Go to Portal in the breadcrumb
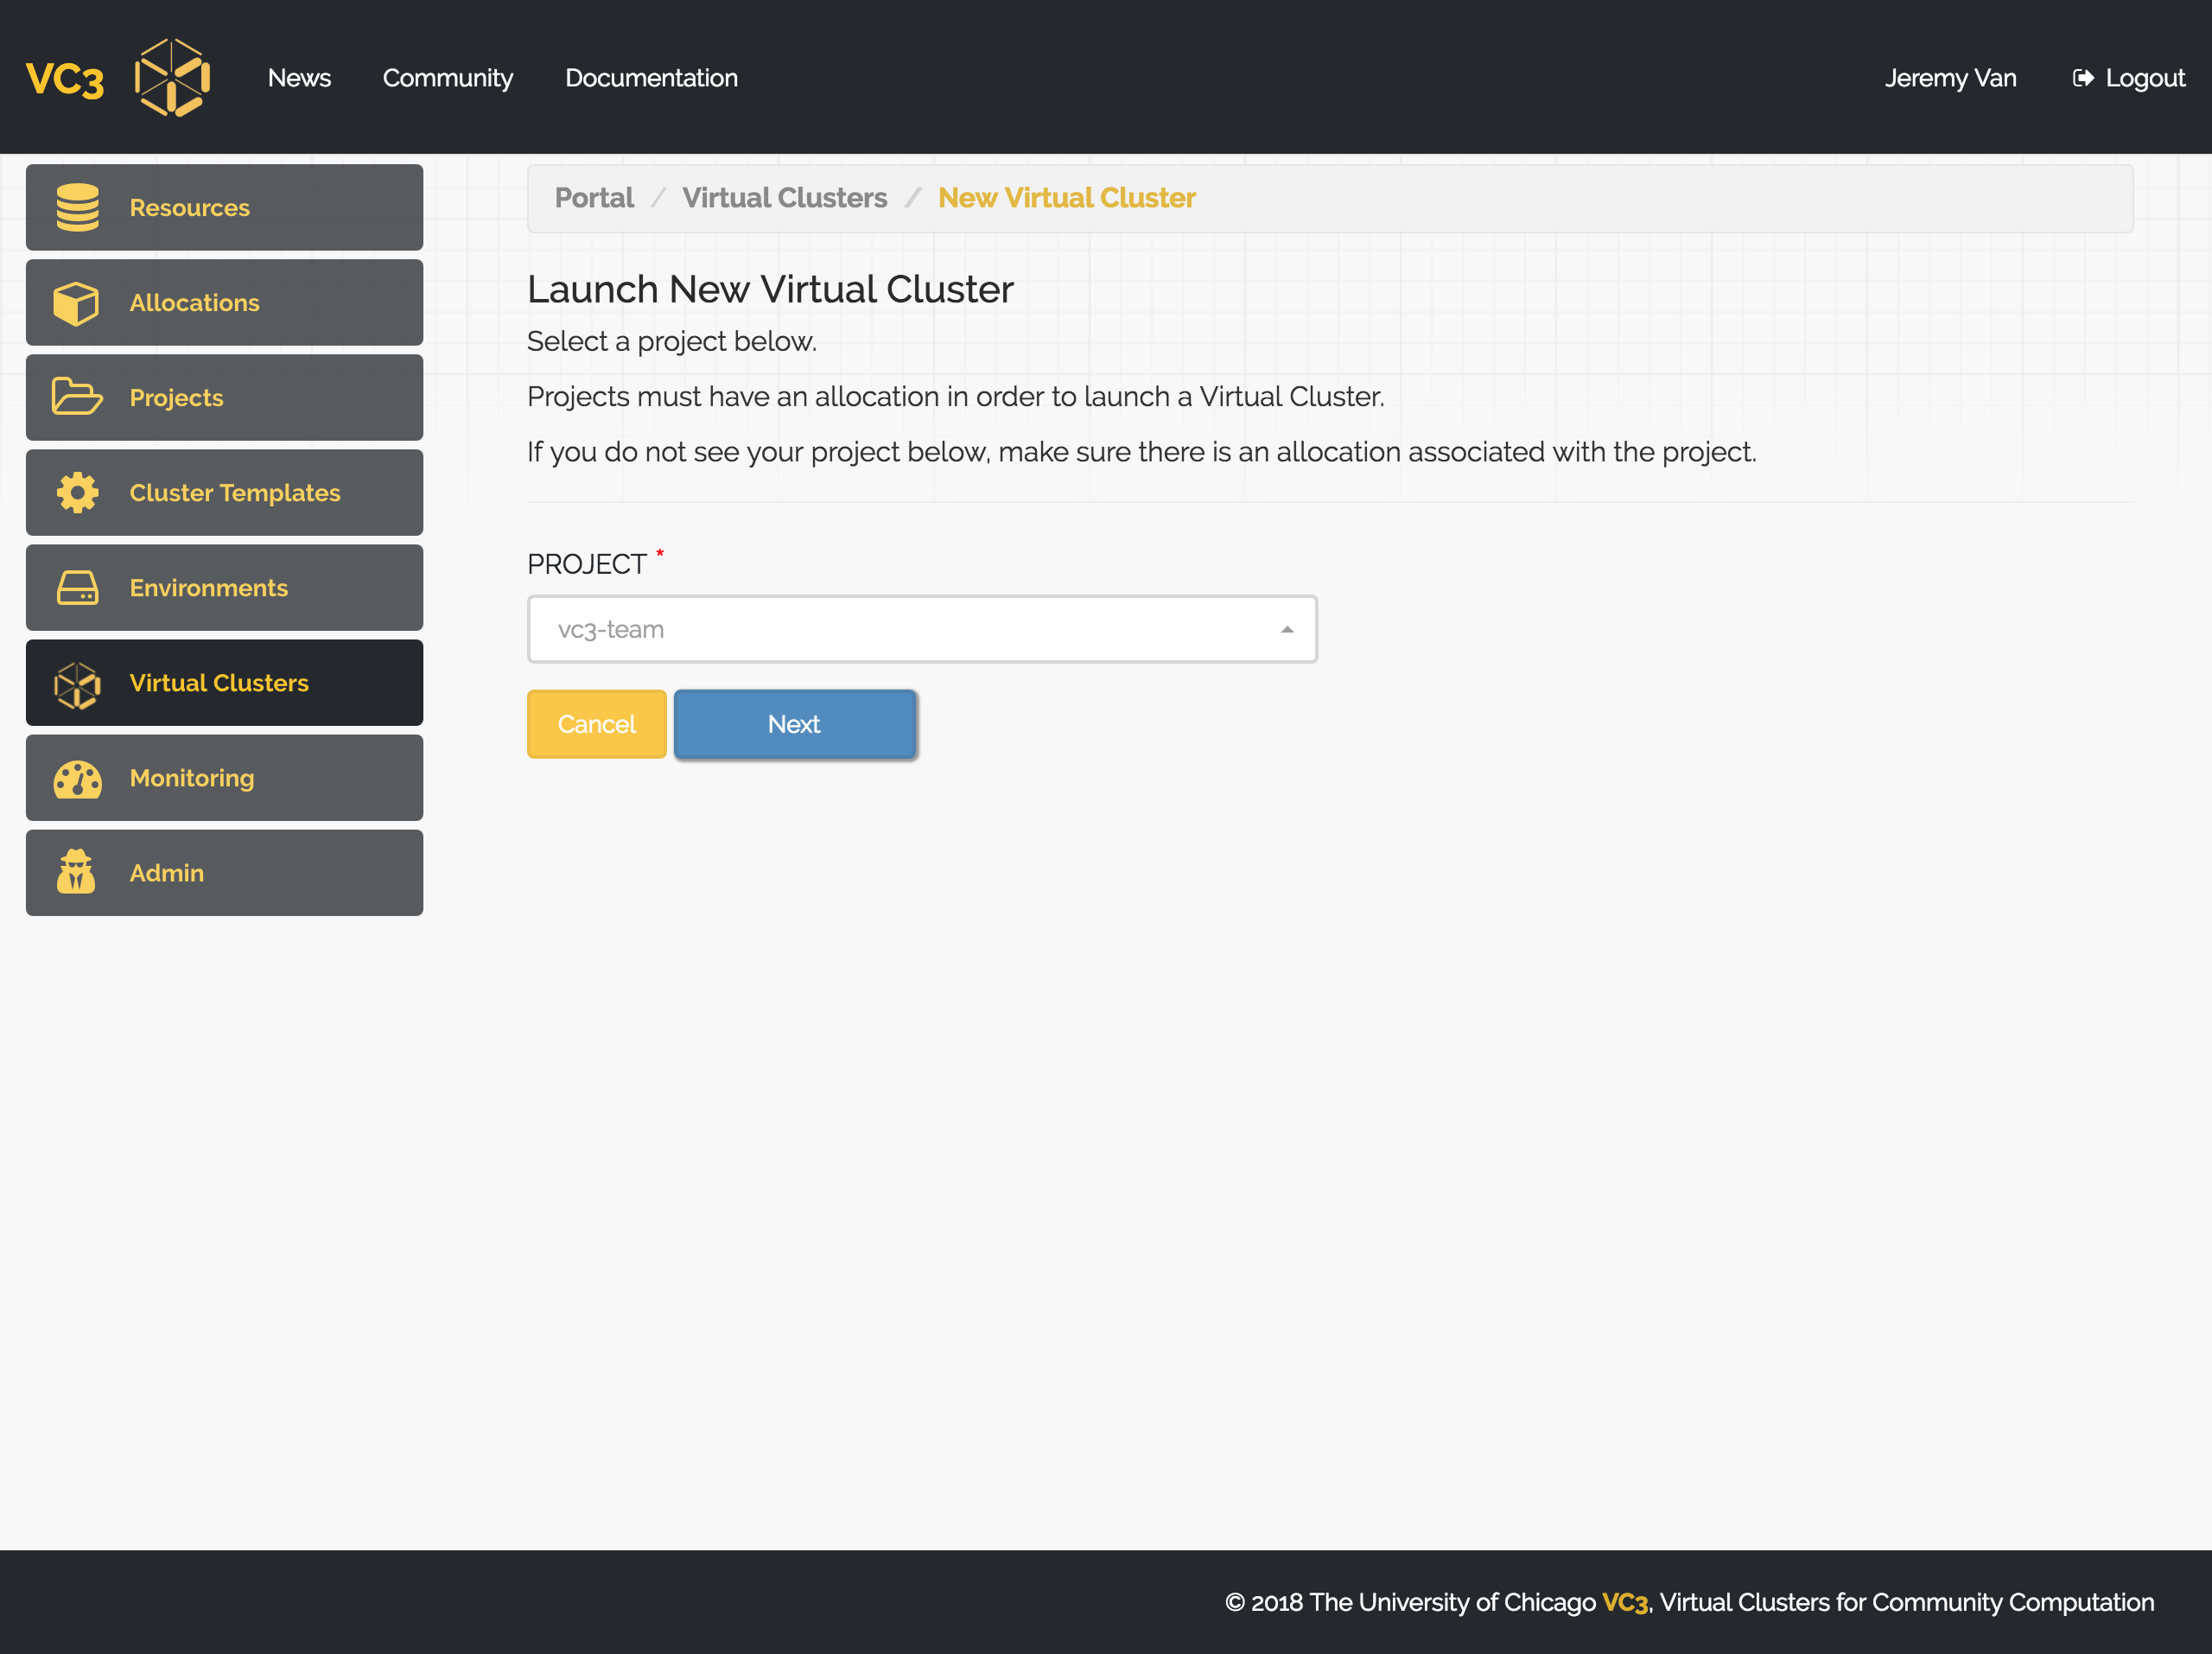This screenshot has width=2212, height=1654. [594, 198]
